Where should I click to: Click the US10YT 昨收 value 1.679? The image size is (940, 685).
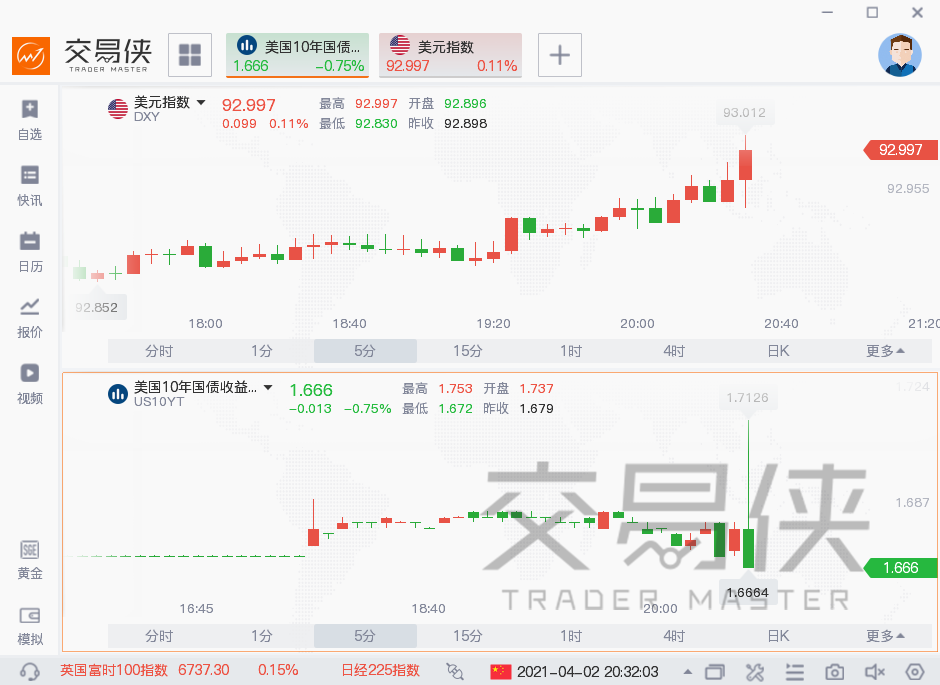pyautogui.click(x=536, y=409)
